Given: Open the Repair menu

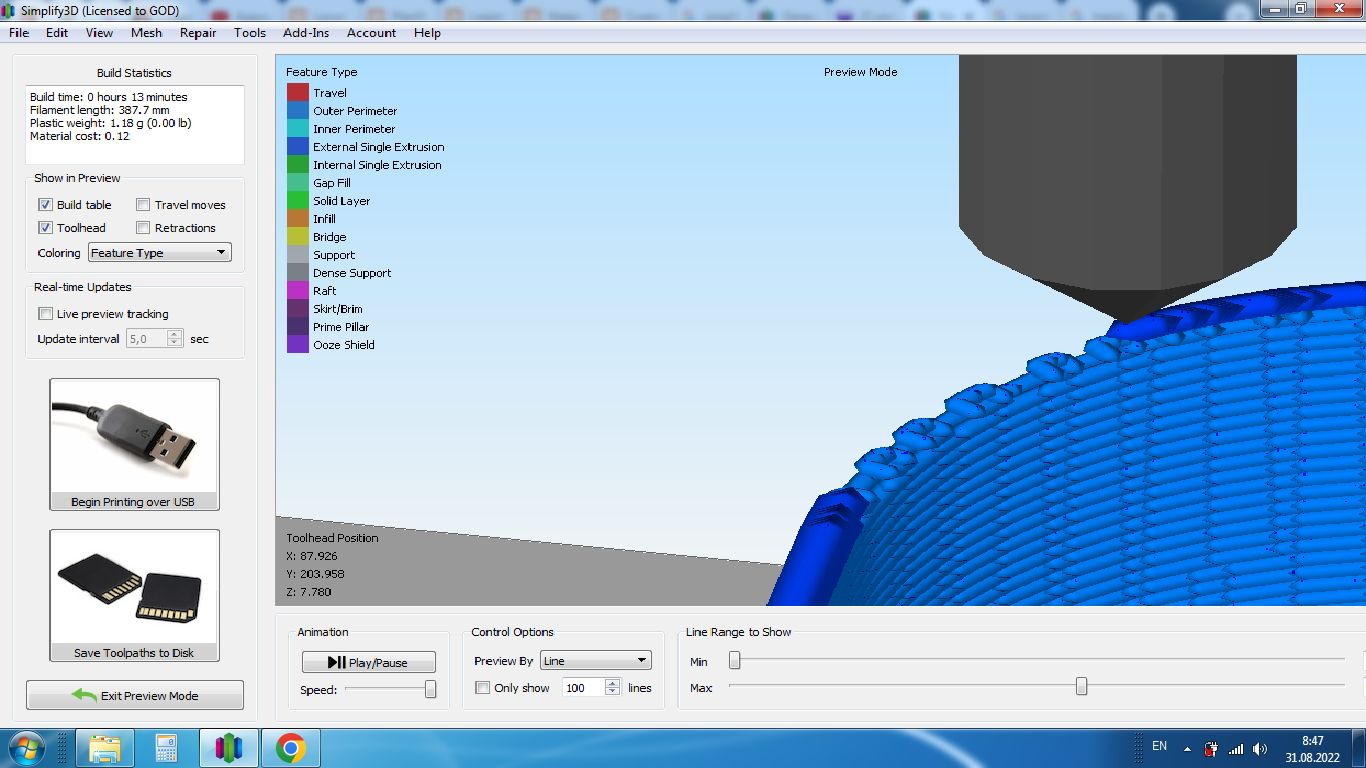Looking at the screenshot, I should point(198,33).
